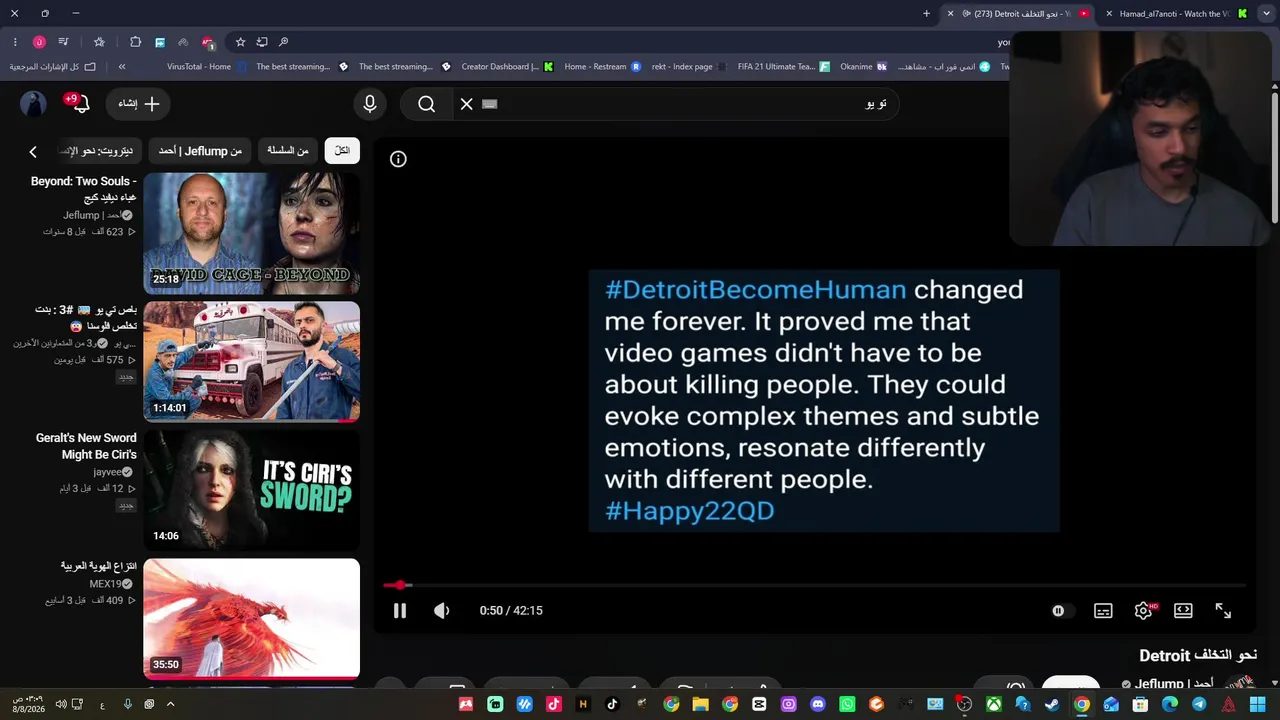Open the 'Geralt's New Sword Might Be Ciri's' title
This screenshot has width=1280, height=720.
(x=86, y=446)
